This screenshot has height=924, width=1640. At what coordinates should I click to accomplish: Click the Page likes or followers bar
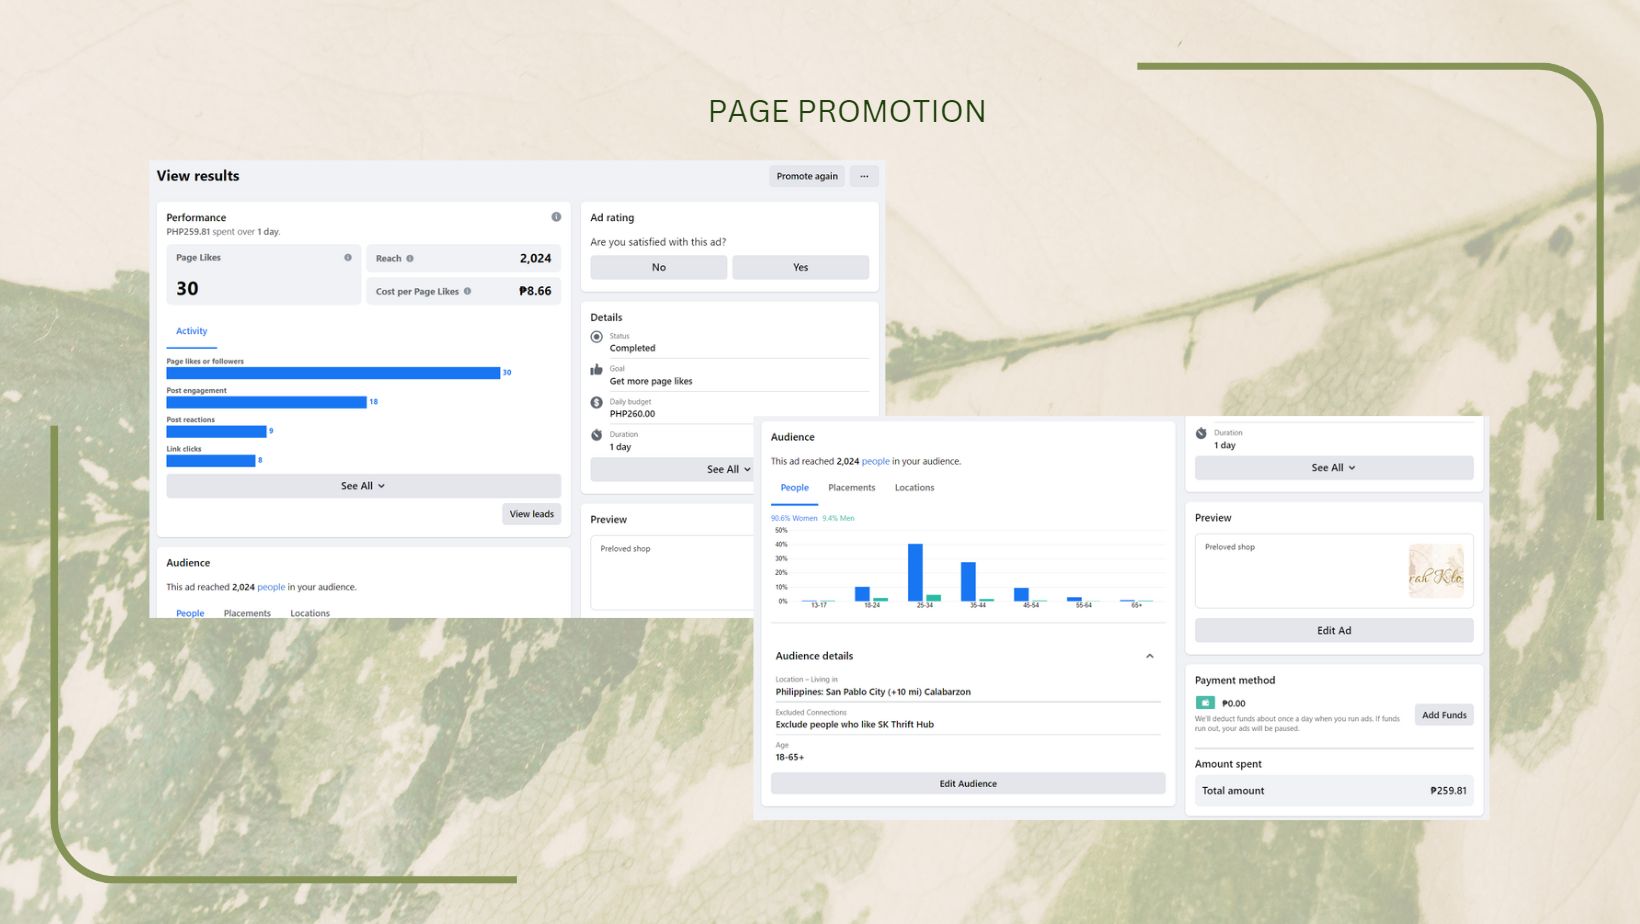[333, 373]
